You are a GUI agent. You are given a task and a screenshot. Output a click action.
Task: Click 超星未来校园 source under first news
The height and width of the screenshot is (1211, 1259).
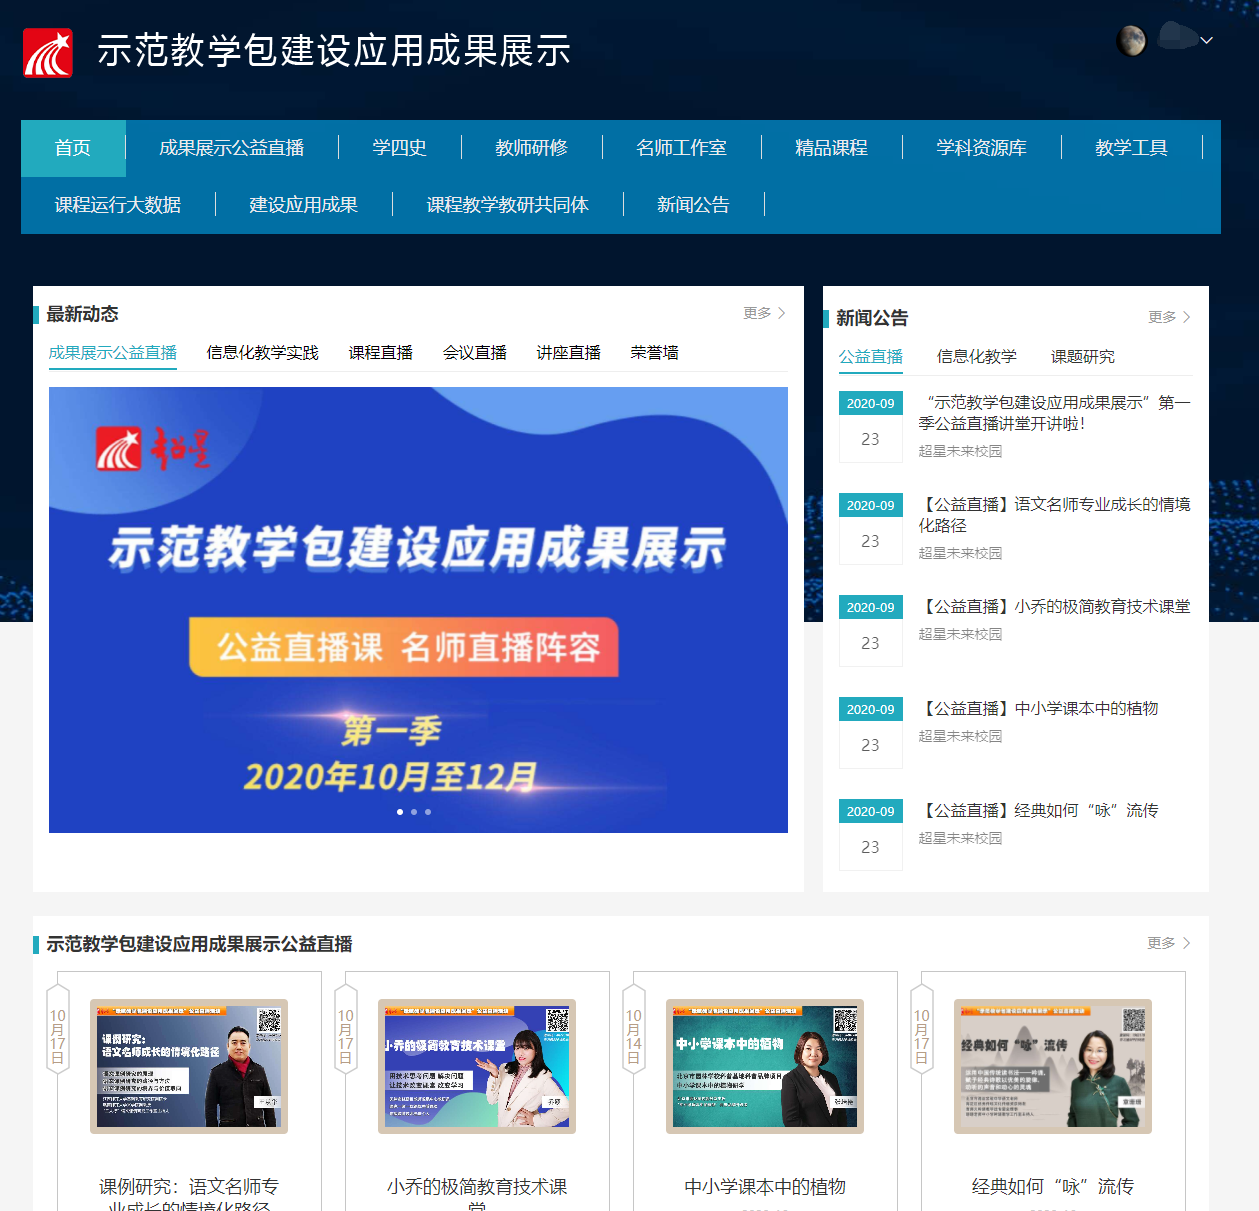click(x=960, y=452)
